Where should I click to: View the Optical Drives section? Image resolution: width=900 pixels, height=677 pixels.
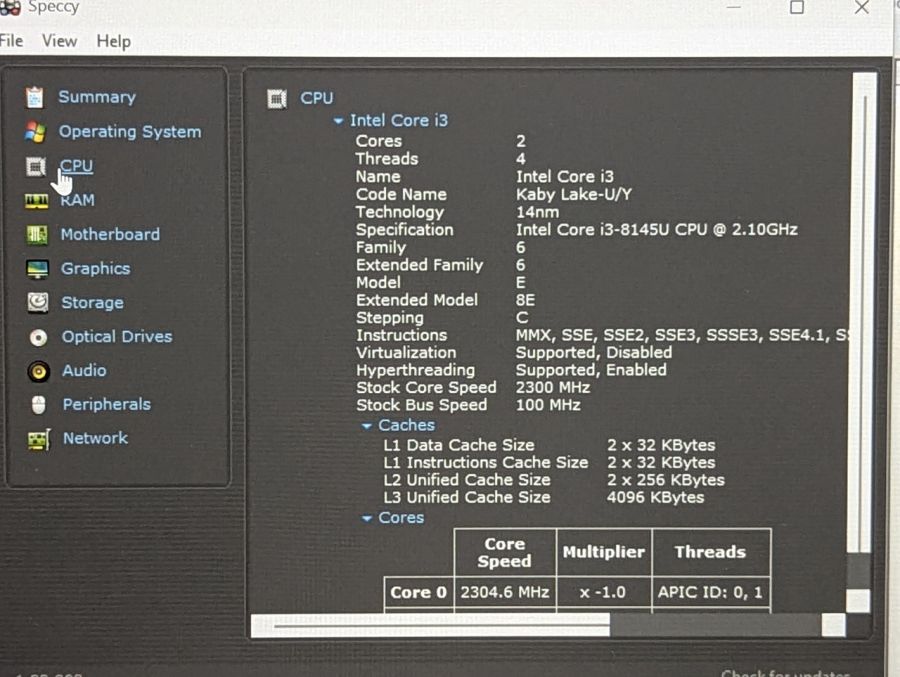tap(117, 336)
